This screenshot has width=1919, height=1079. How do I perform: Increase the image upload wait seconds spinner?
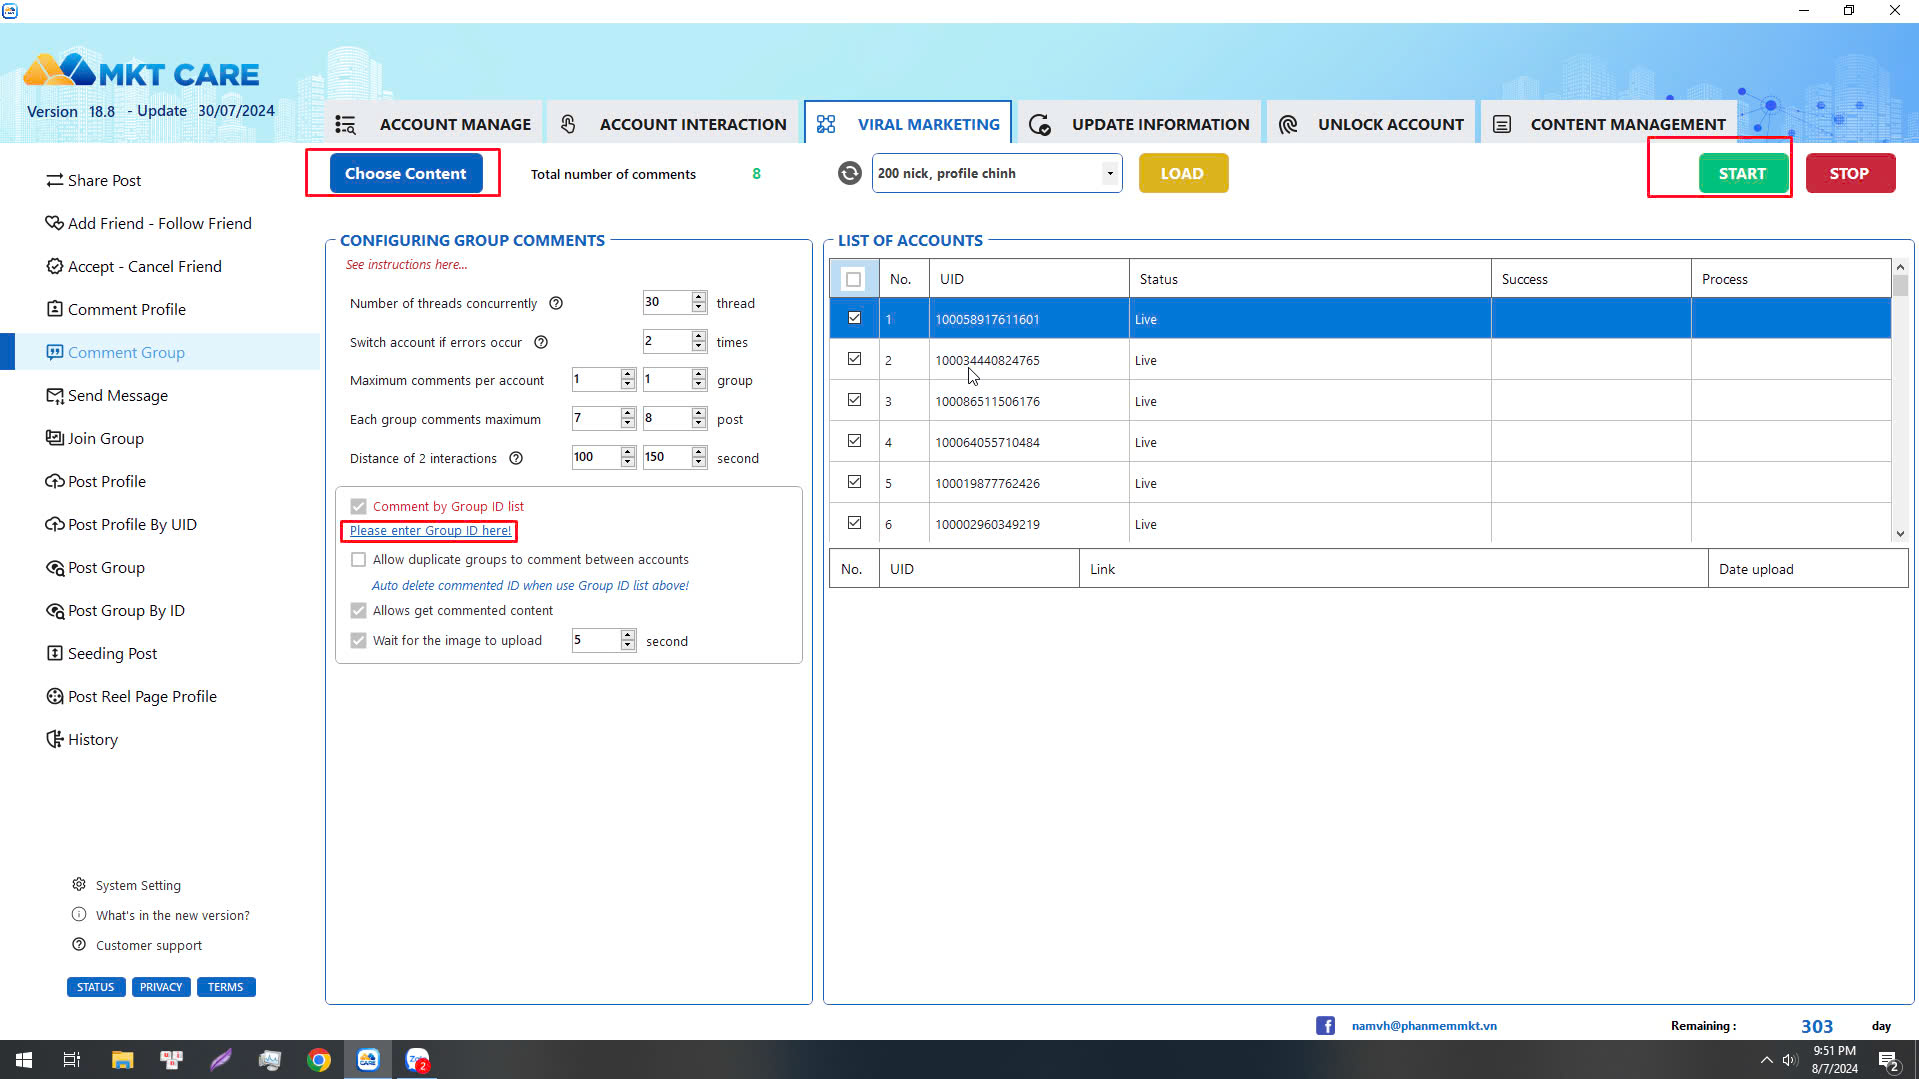(628, 635)
